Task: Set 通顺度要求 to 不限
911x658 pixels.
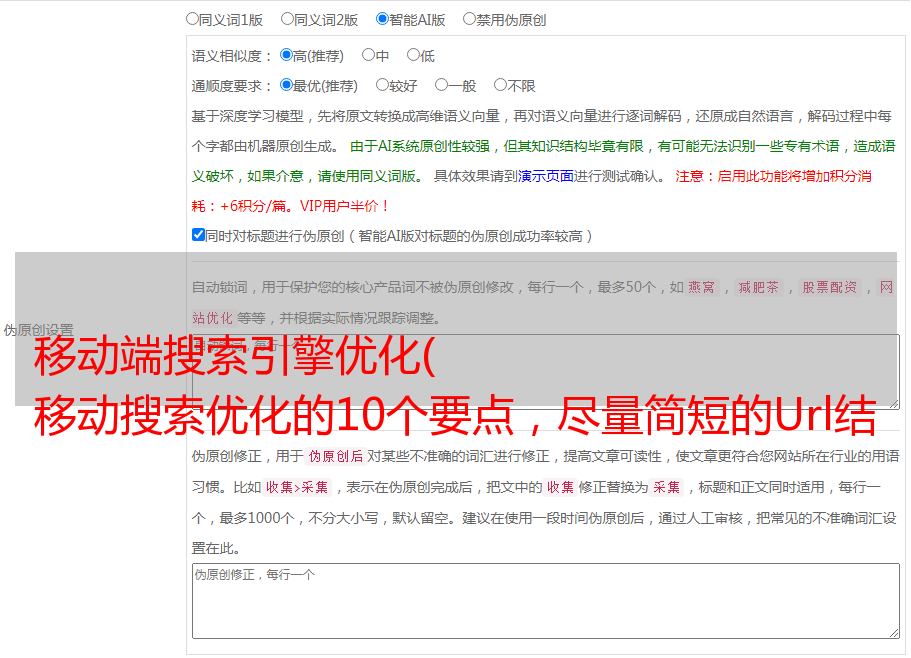Action: [x=500, y=85]
